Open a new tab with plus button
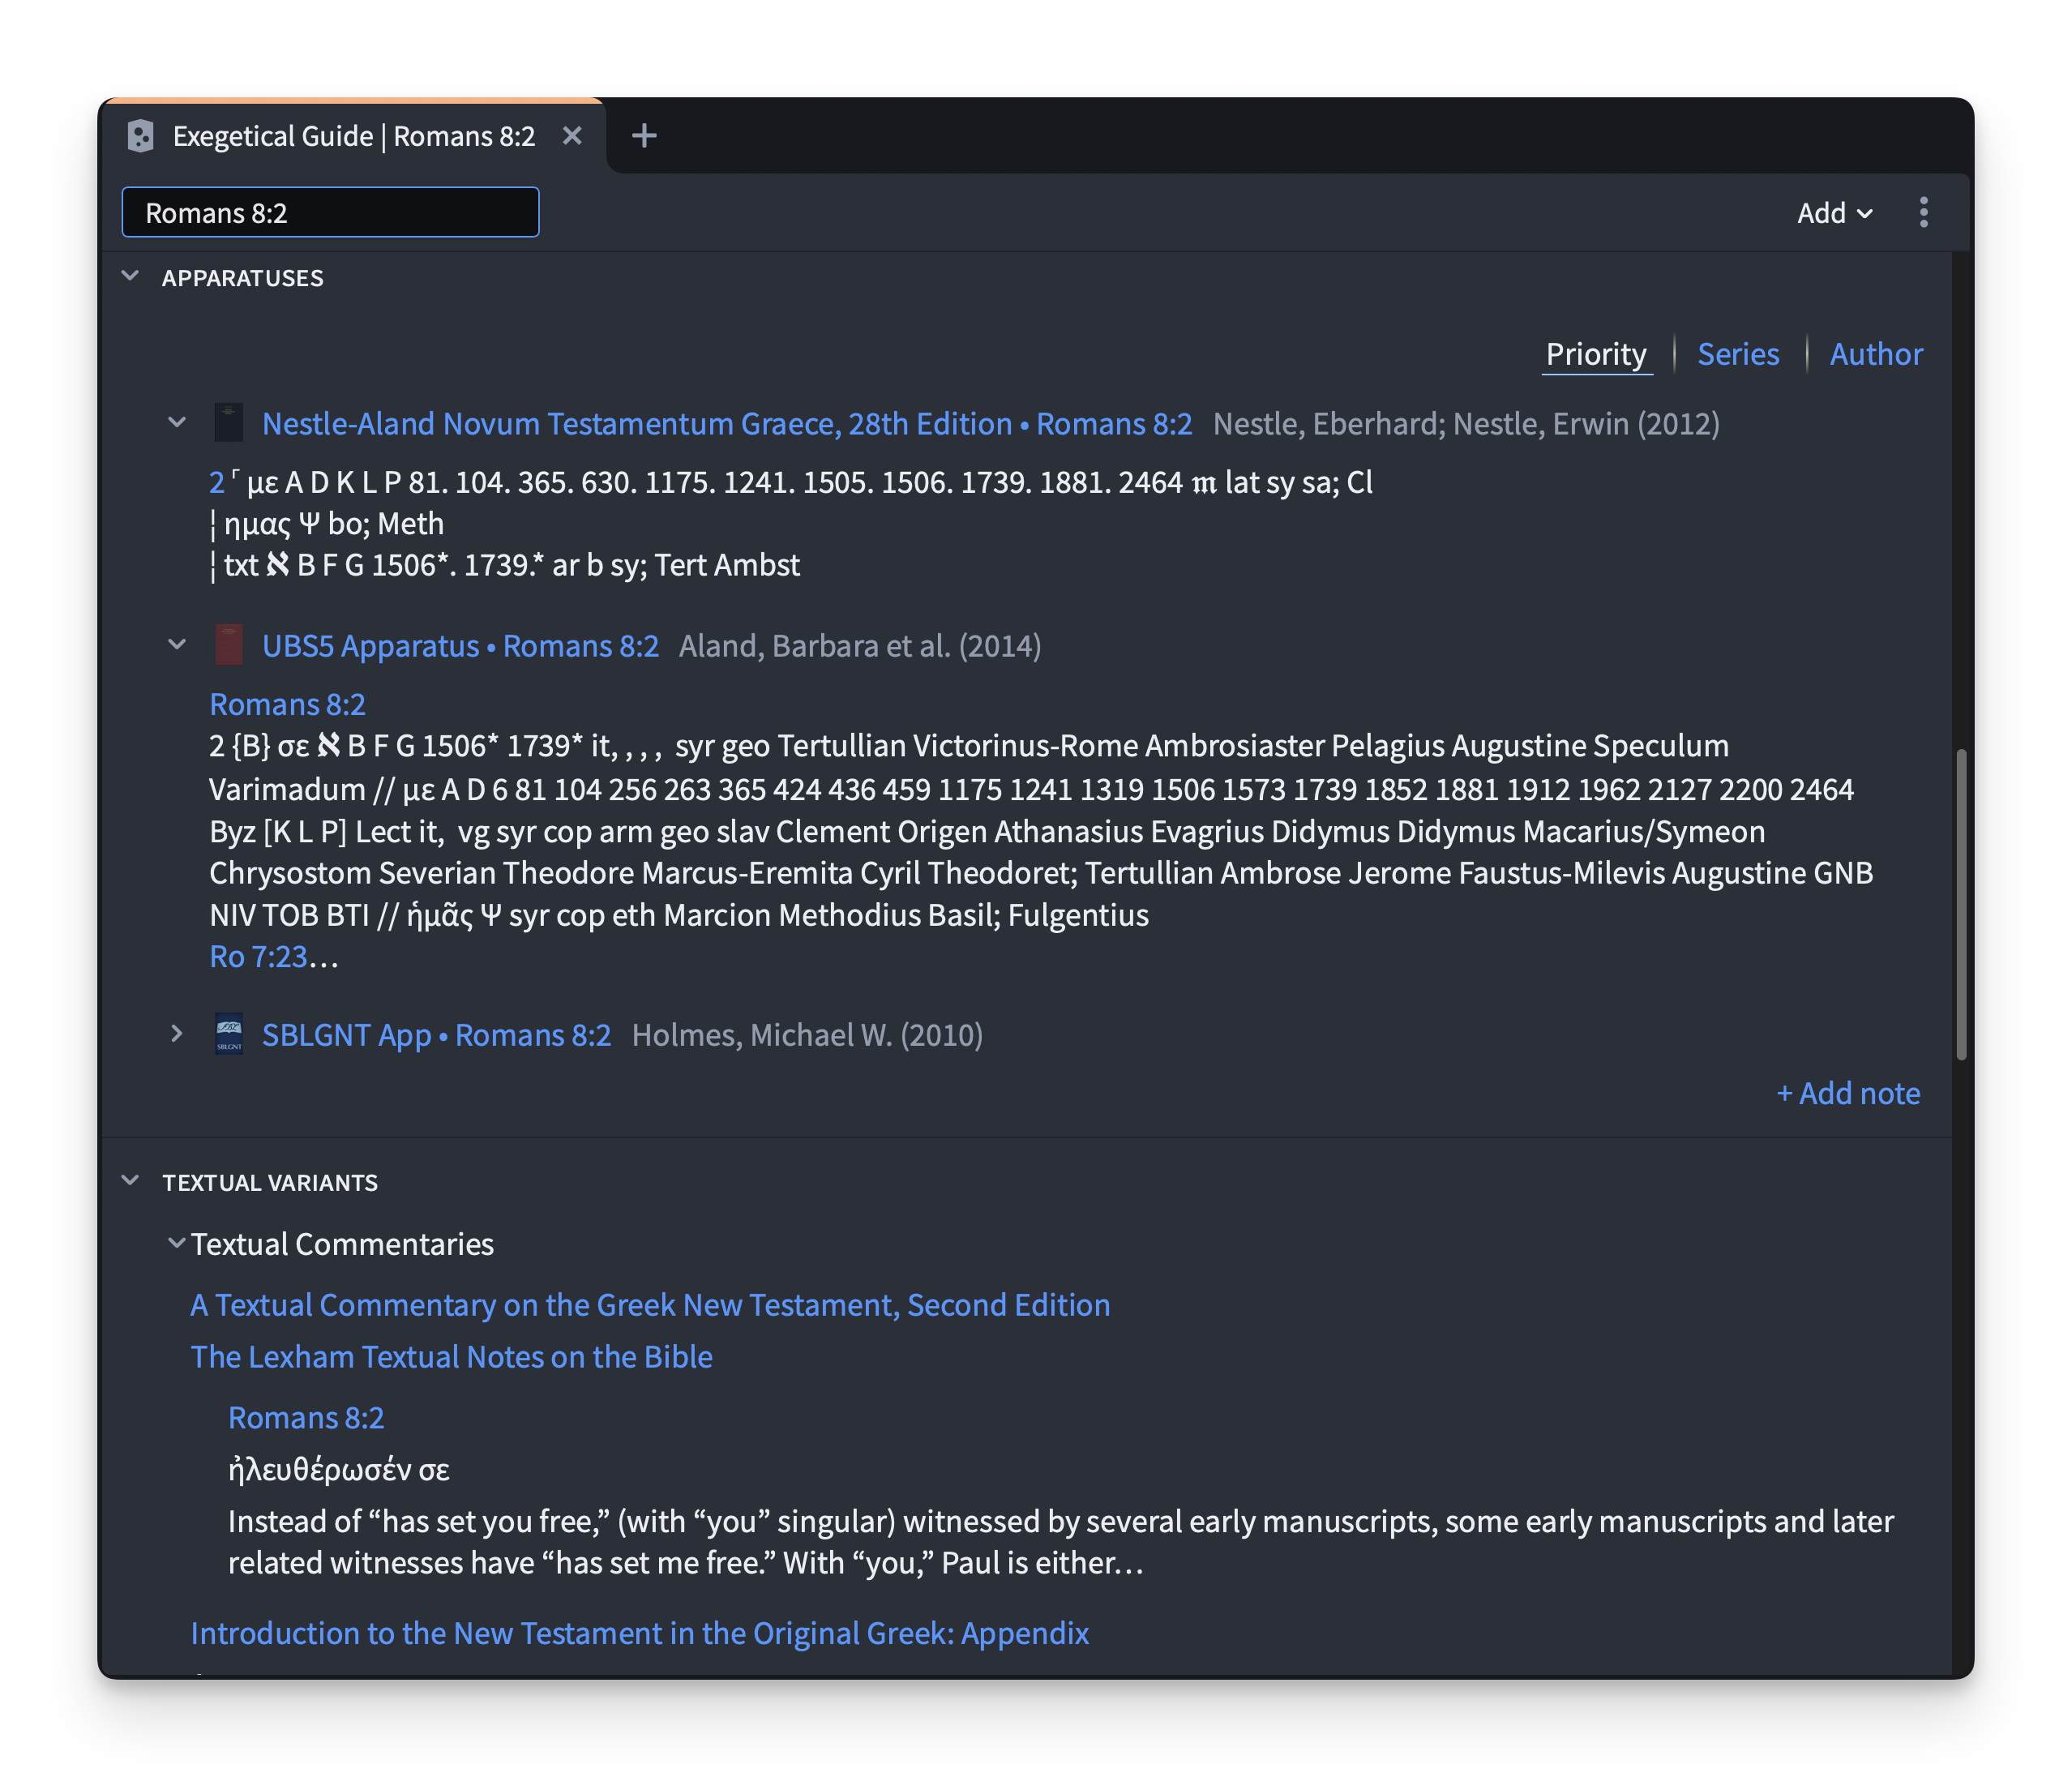Image resolution: width=2072 pixels, height=1777 pixels. click(x=644, y=135)
